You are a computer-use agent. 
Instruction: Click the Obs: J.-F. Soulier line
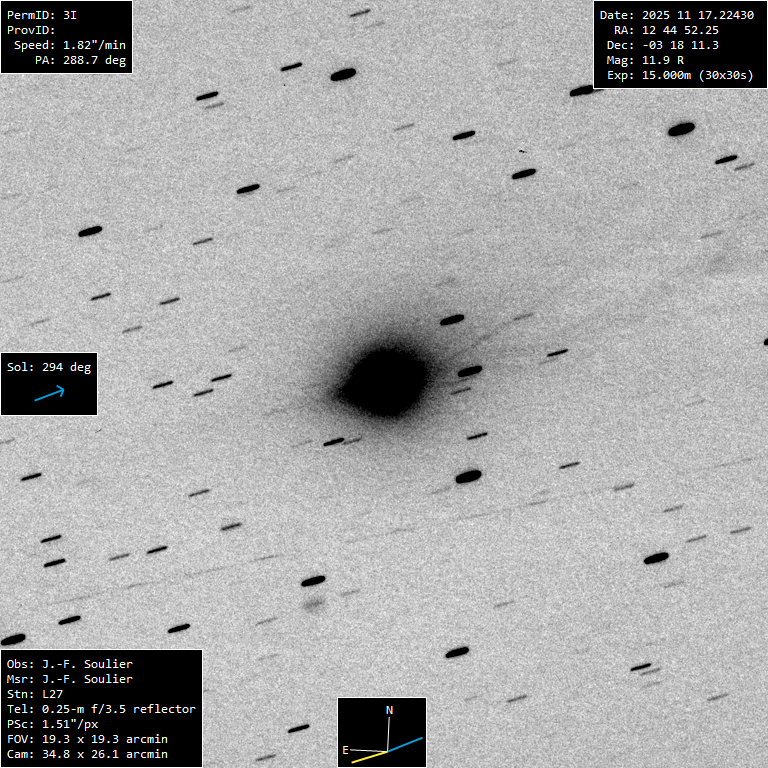(70, 664)
